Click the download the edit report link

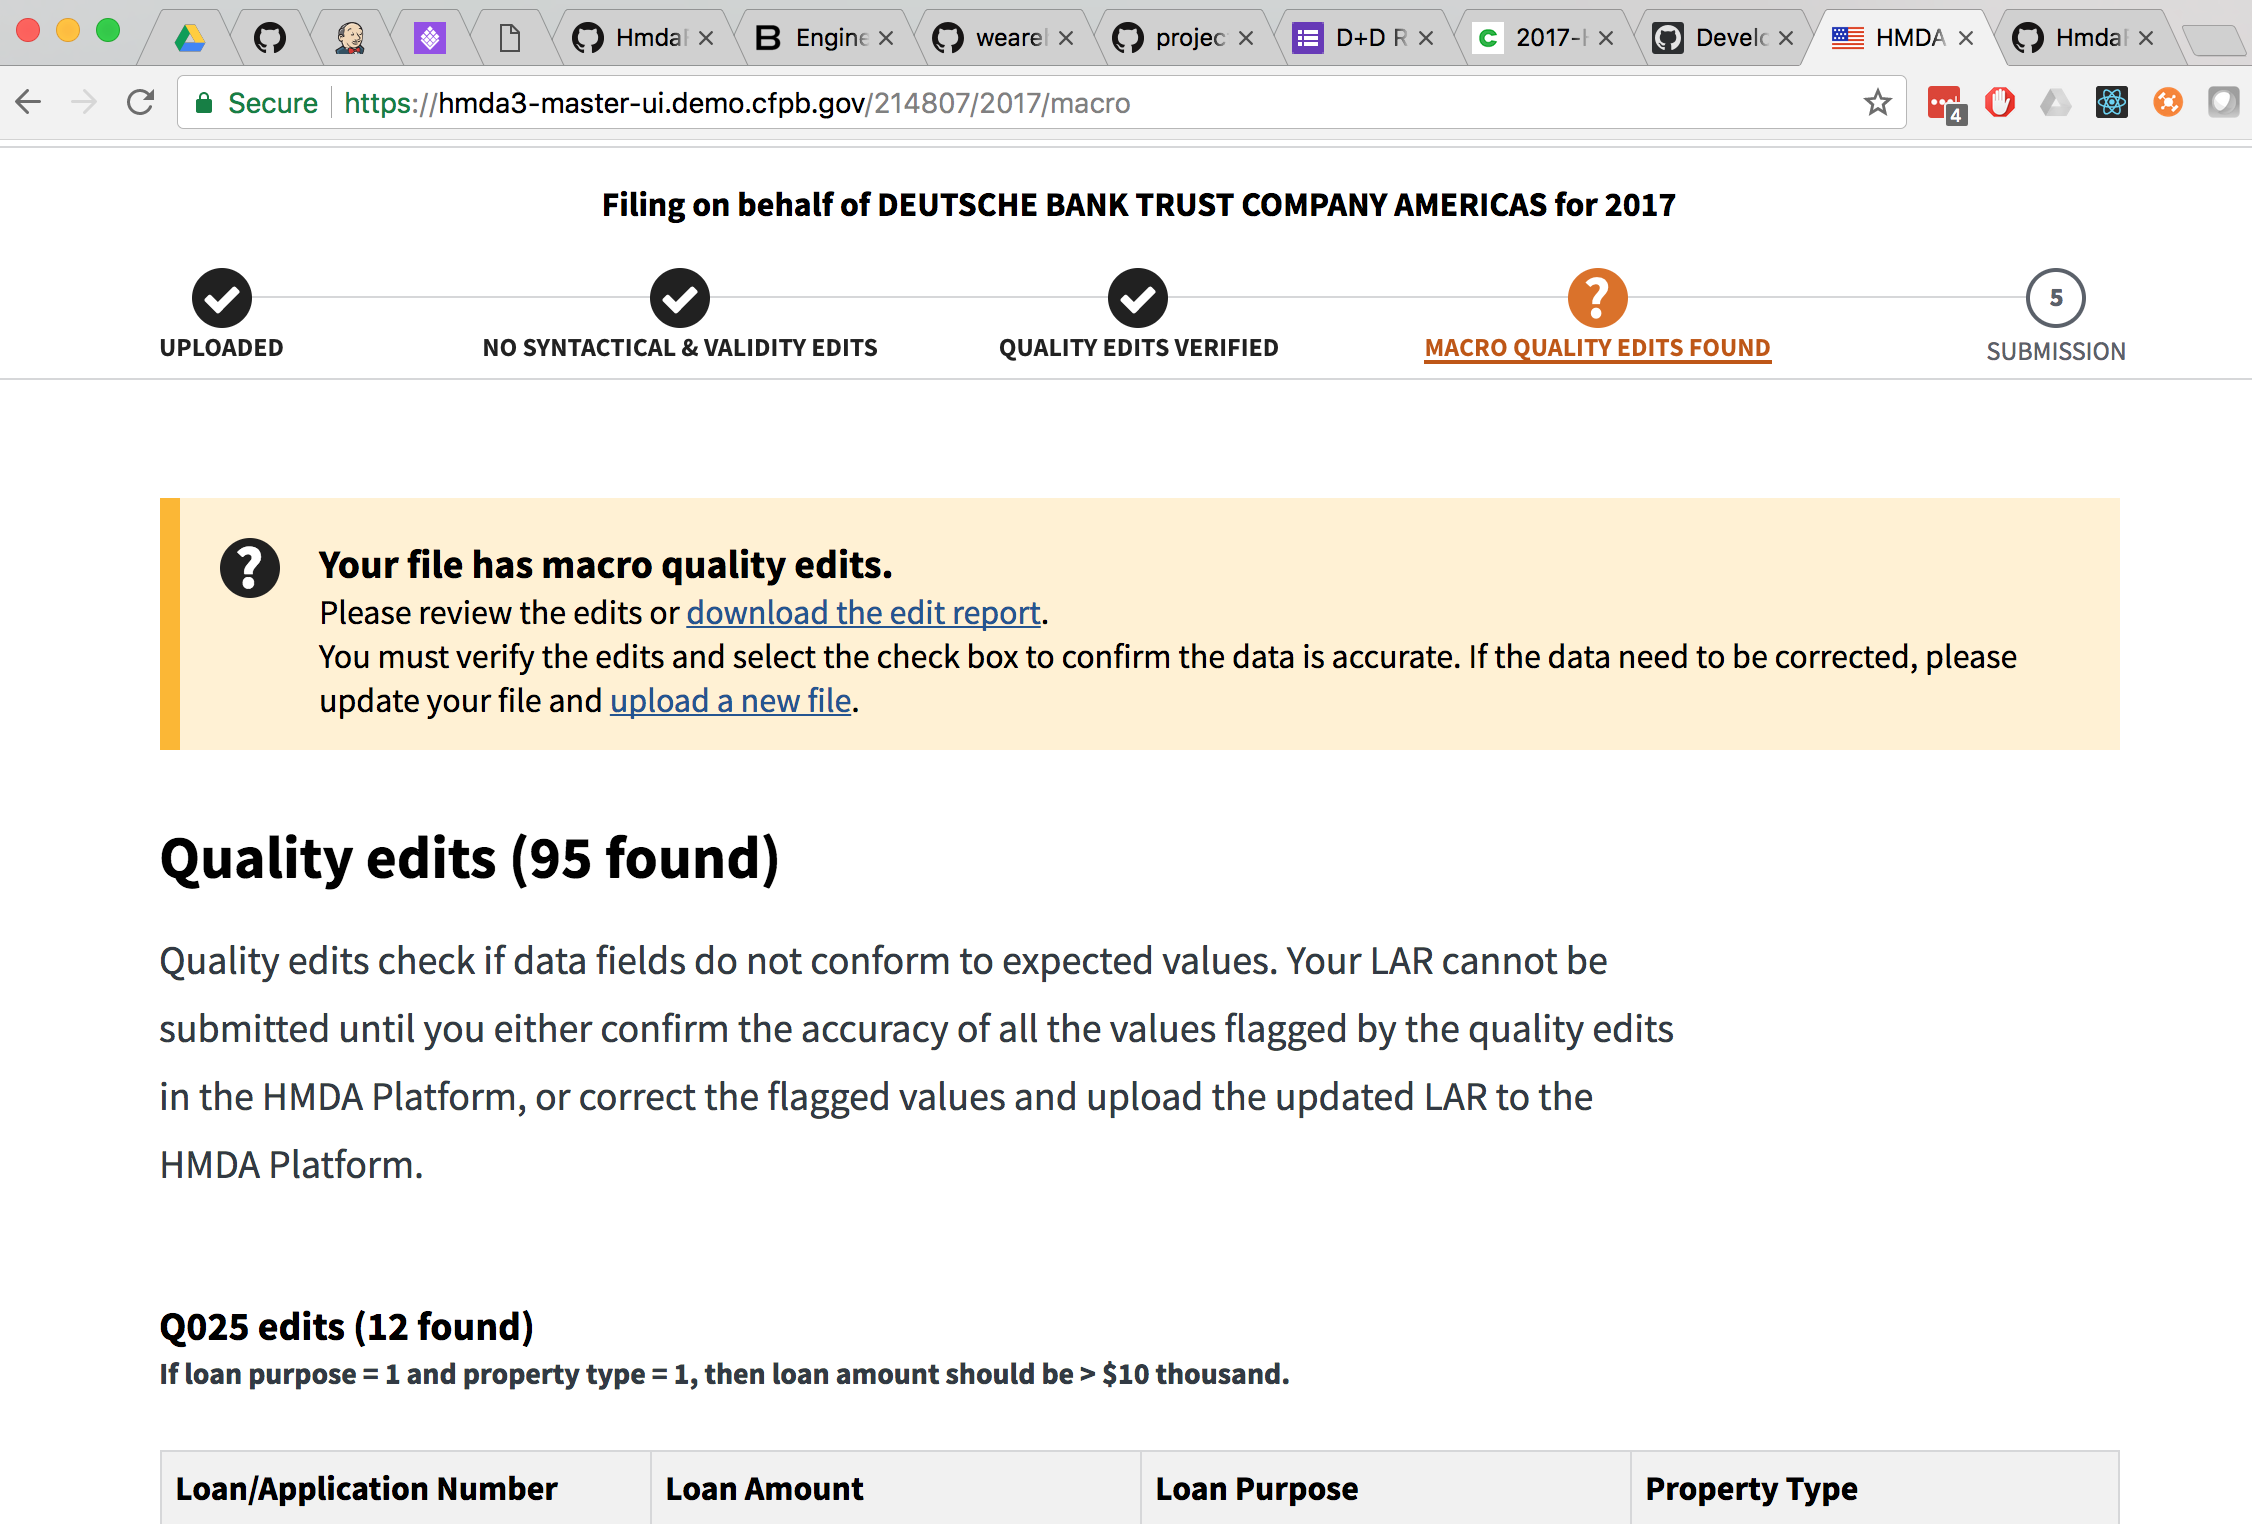tap(862, 612)
